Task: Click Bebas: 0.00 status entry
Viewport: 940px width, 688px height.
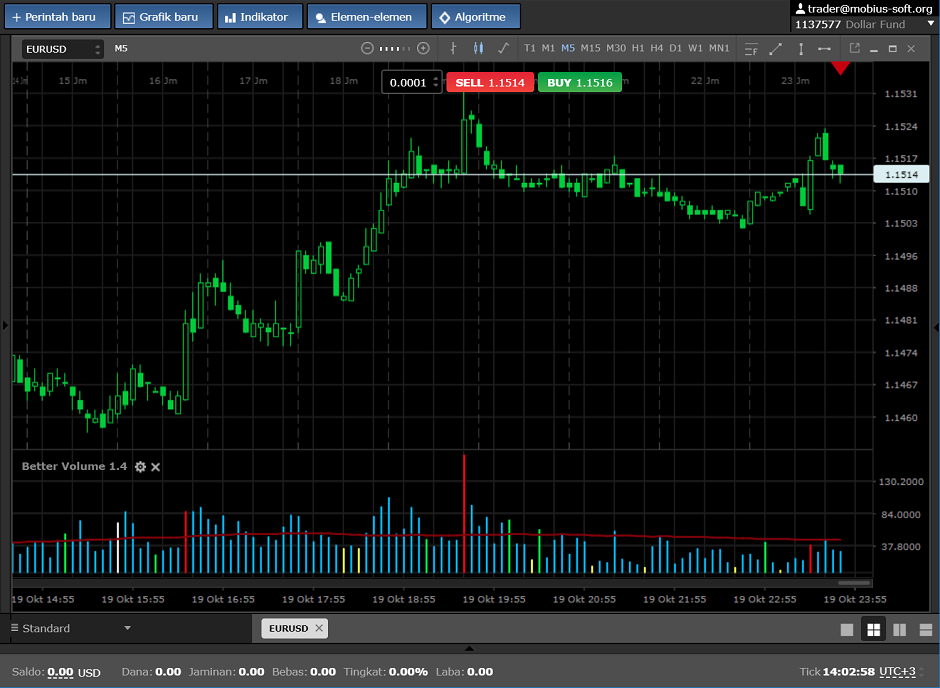Action: pyautogui.click(x=304, y=672)
